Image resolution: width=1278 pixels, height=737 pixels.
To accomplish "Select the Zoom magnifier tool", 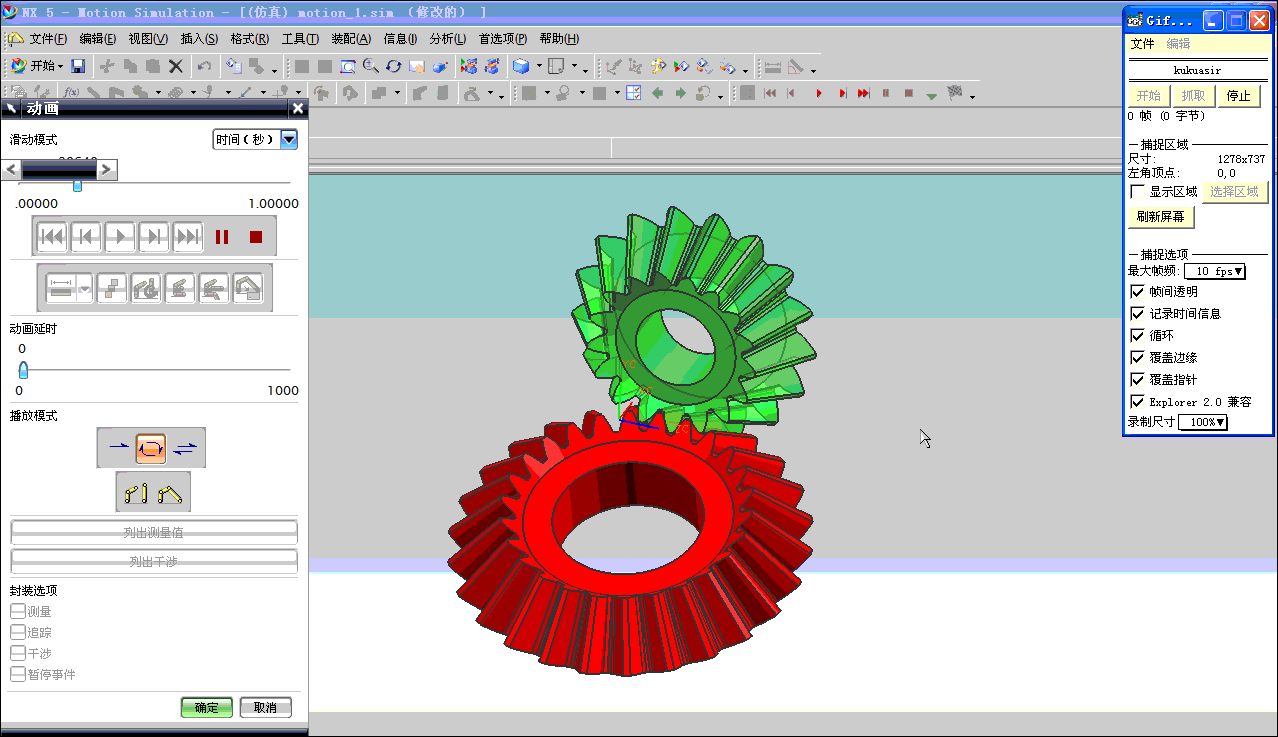I will pos(371,67).
